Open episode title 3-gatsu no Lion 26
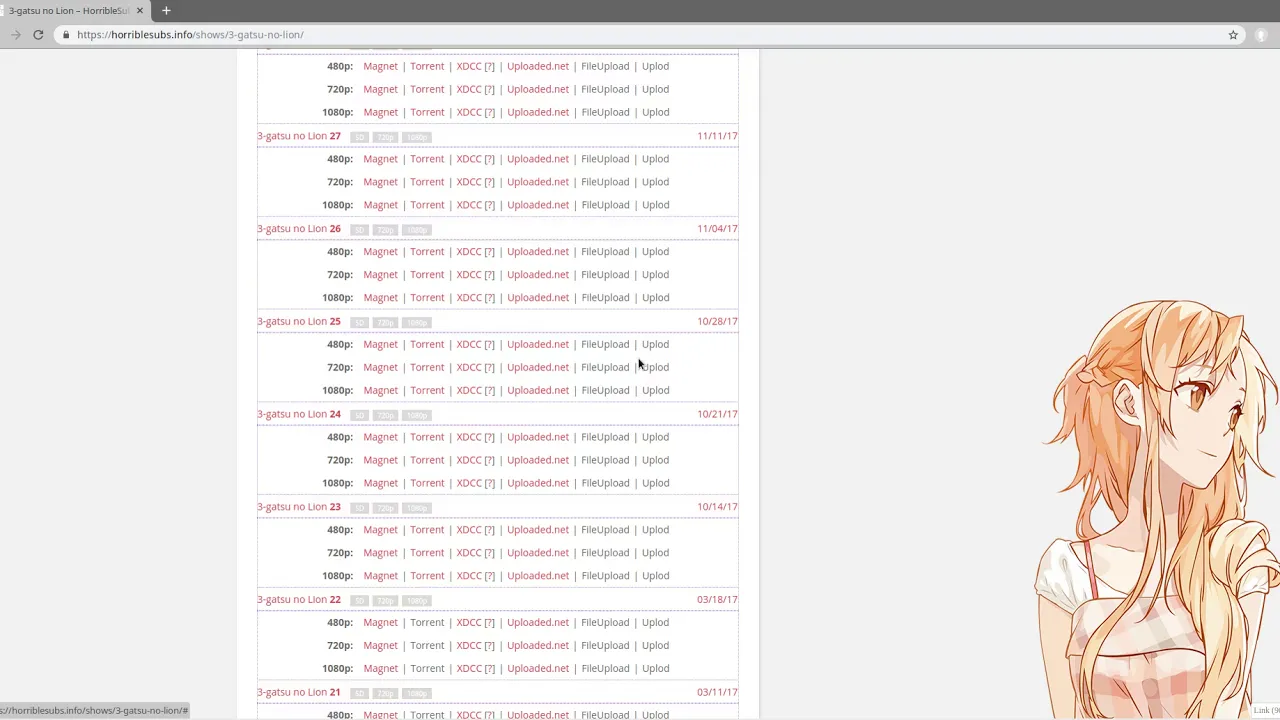1280x720 pixels. point(299,229)
